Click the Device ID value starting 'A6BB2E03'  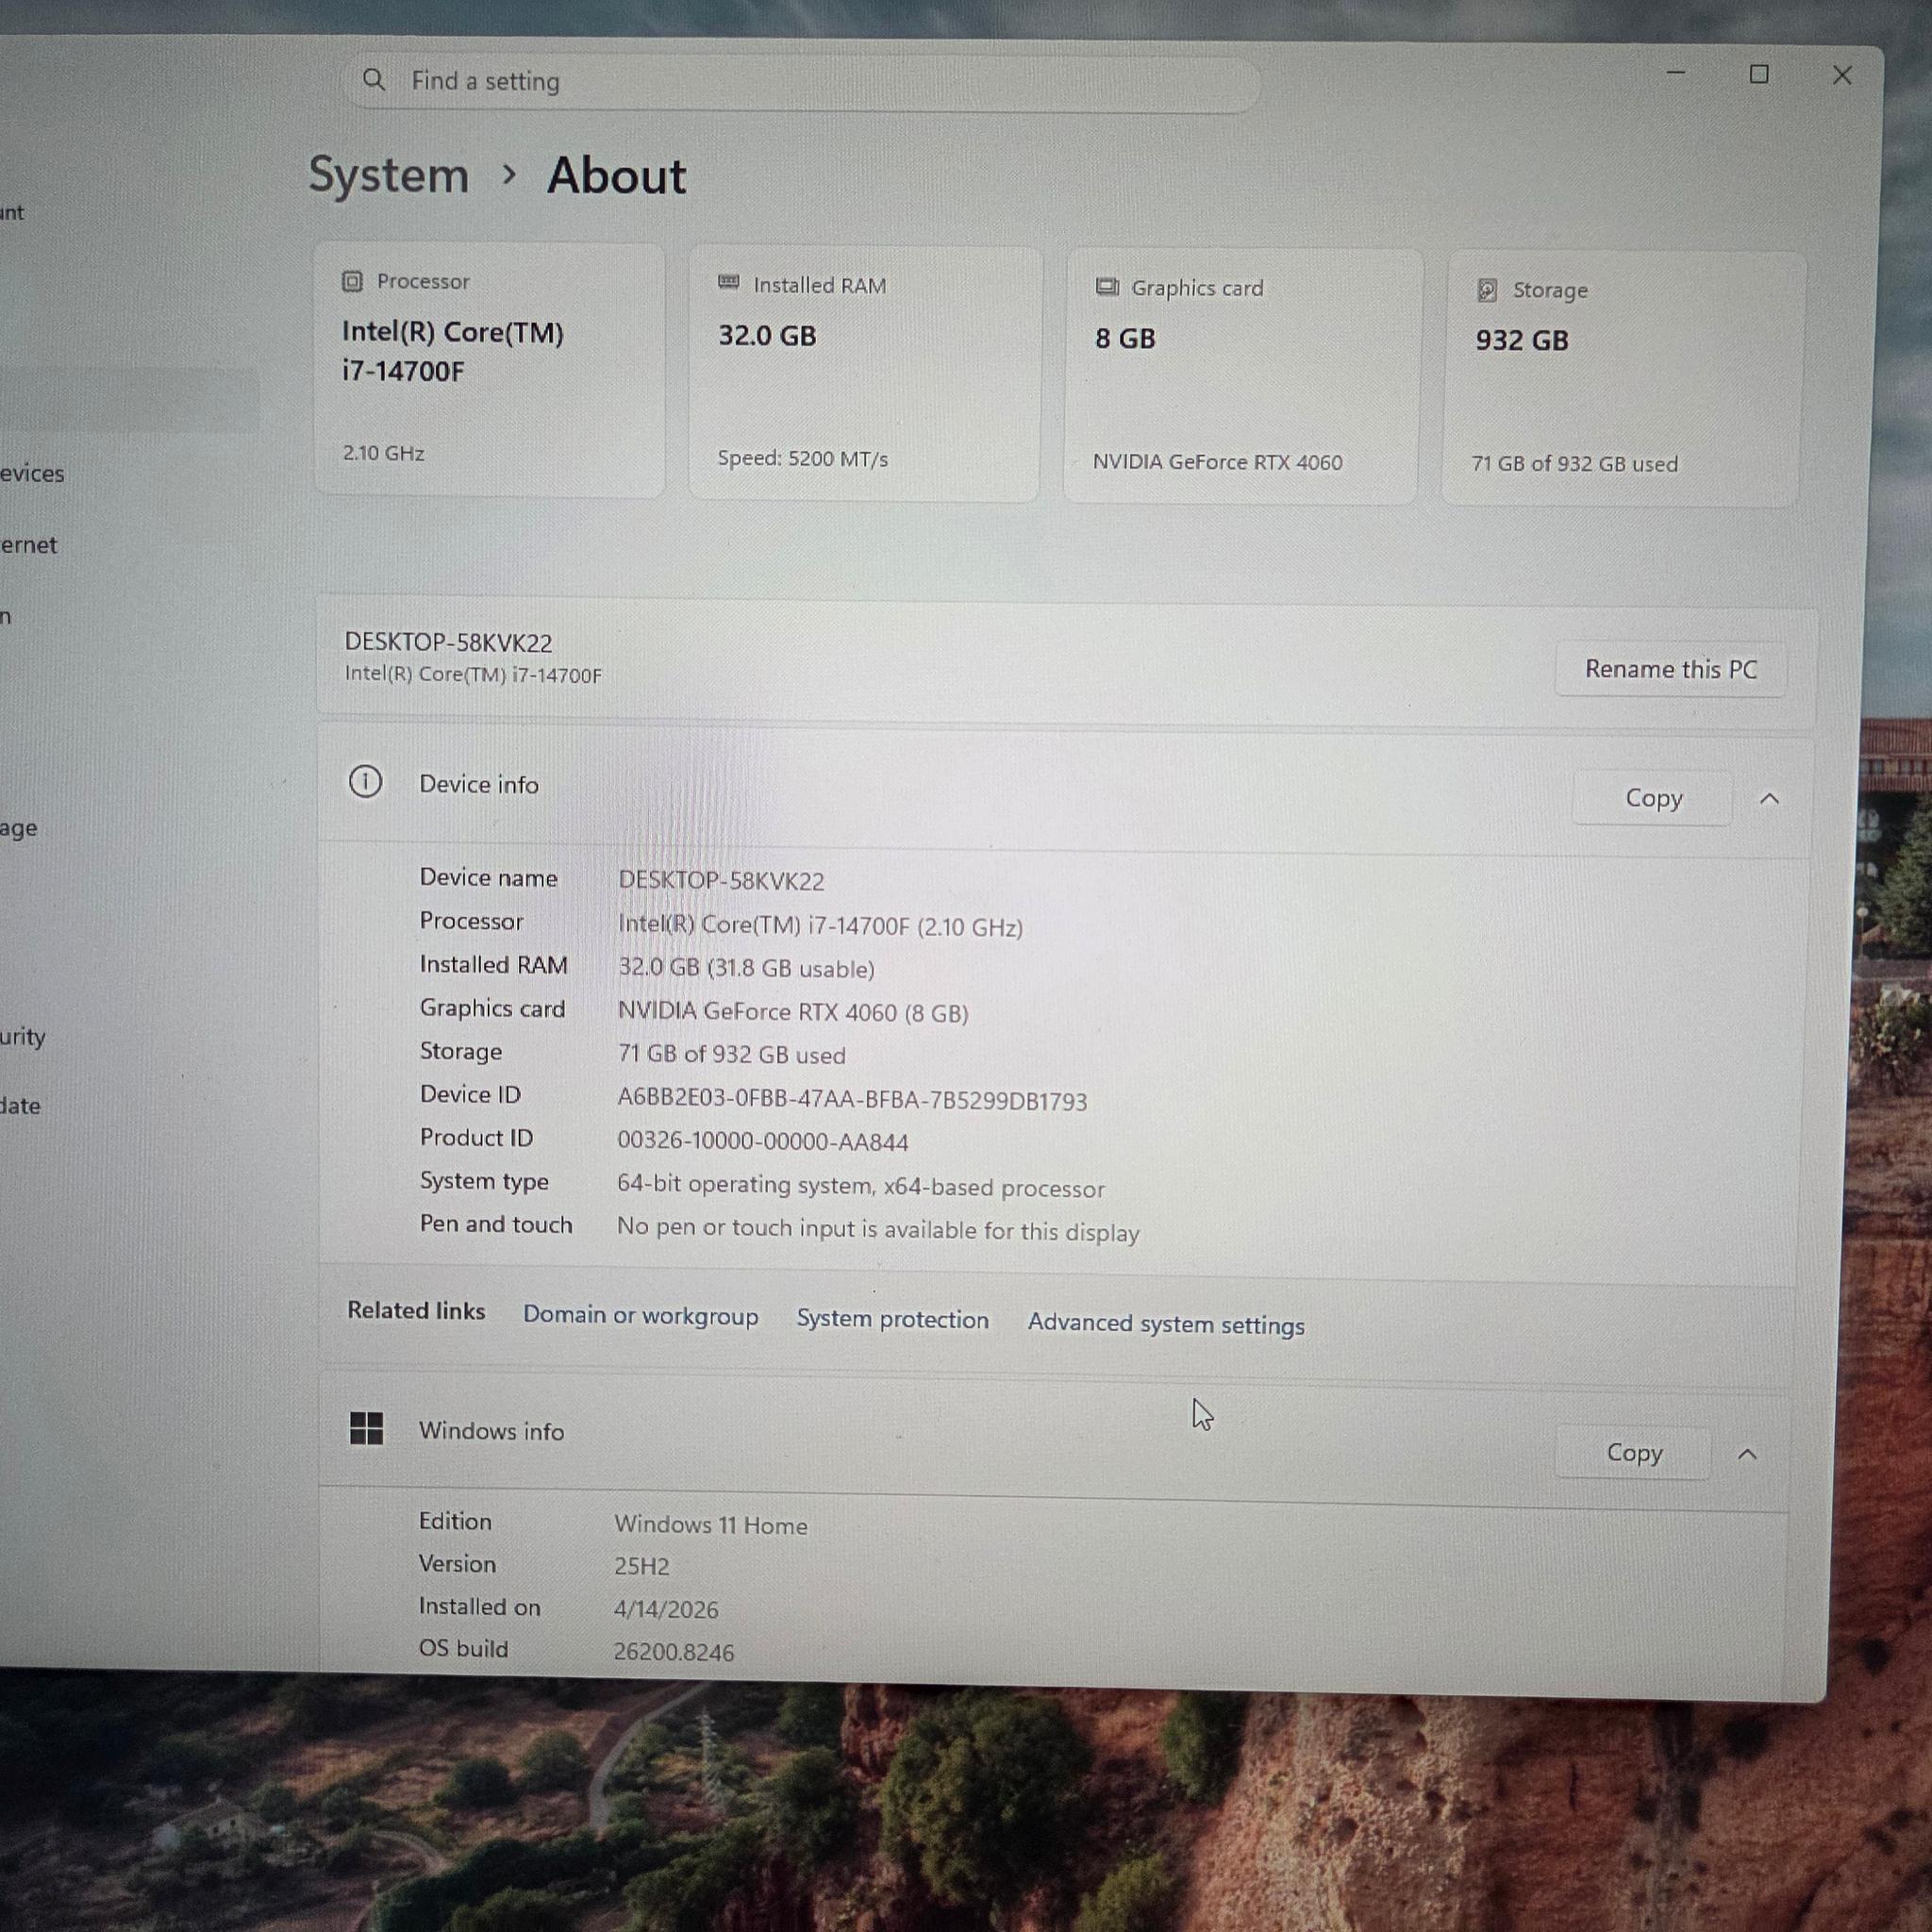pos(852,1099)
